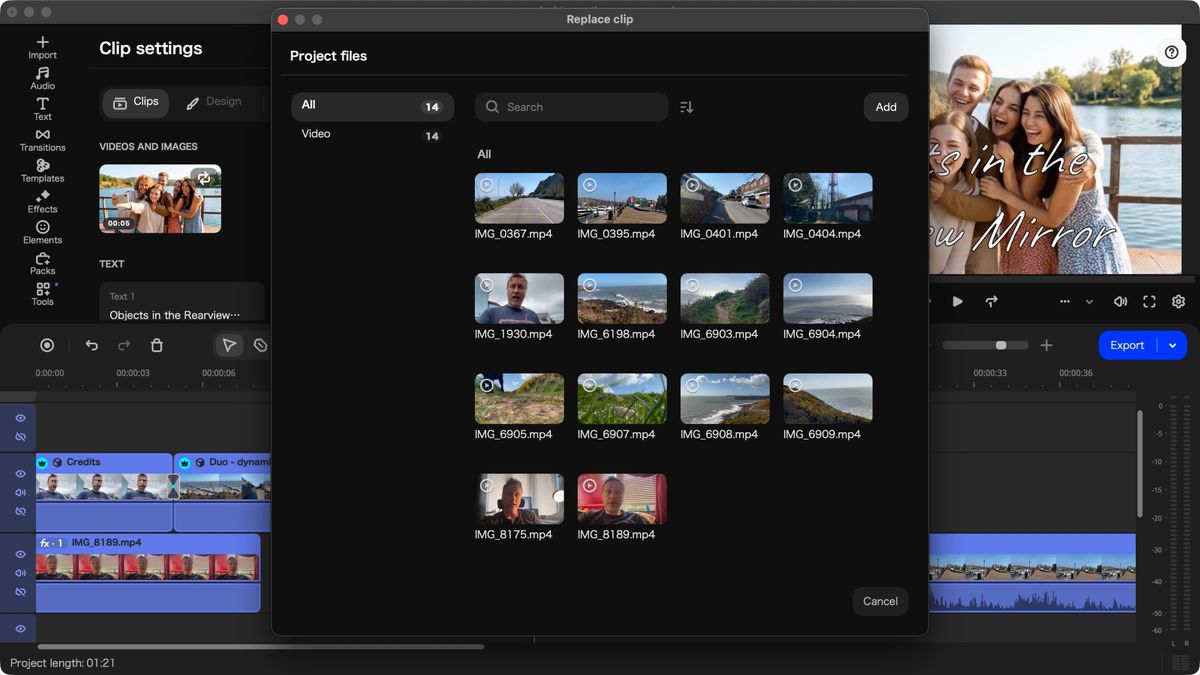
Task: Click the fx badge on the IMG_8189.mp4 clip
Action: (51, 543)
